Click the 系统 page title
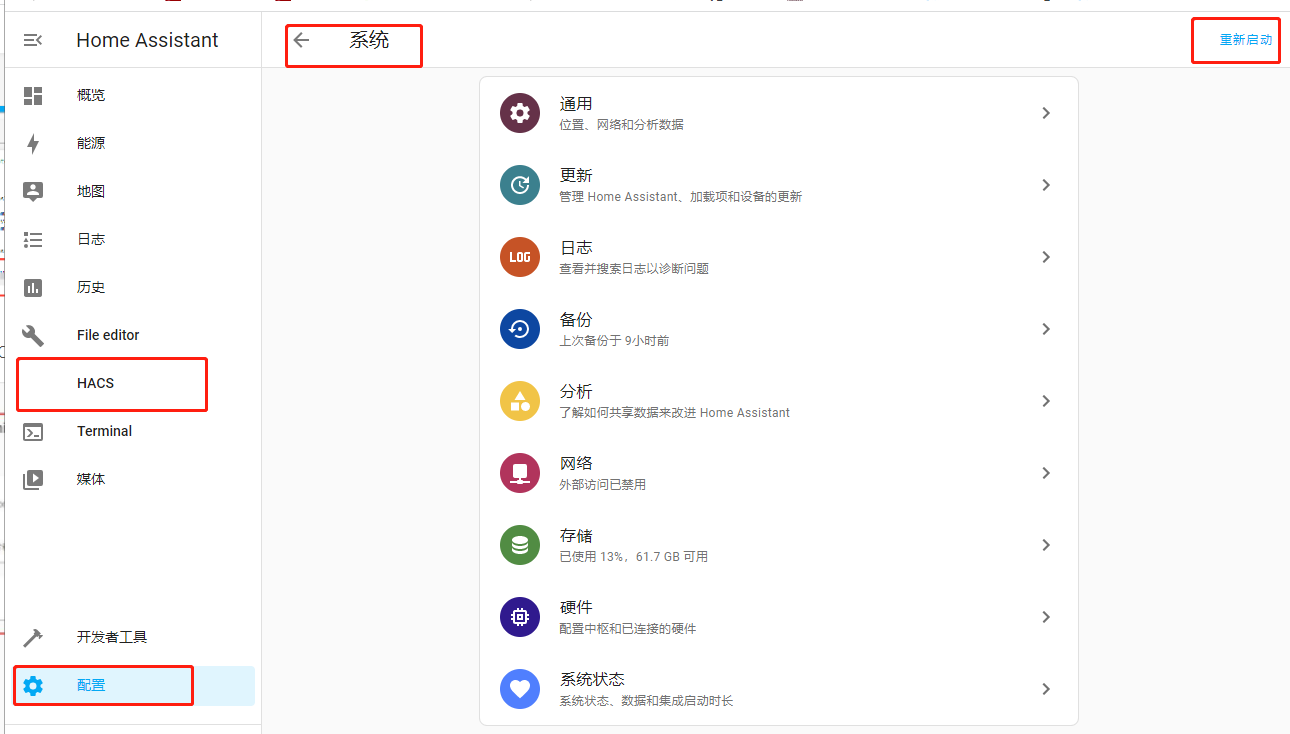 tap(369, 40)
